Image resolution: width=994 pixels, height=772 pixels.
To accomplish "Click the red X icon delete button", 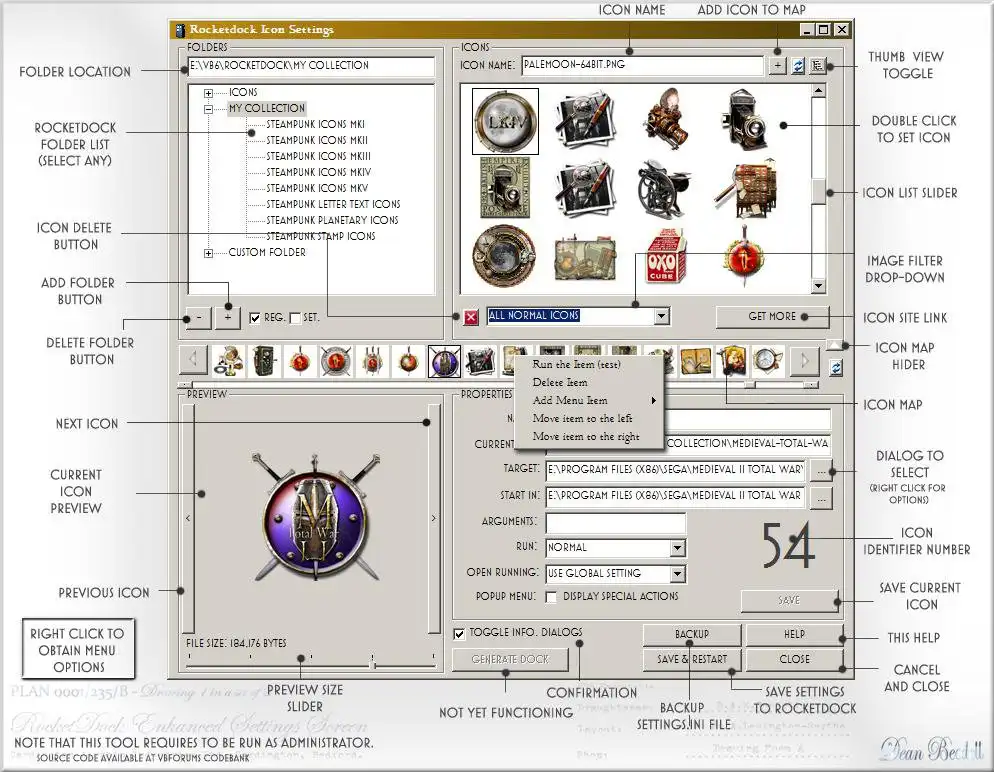I will point(470,317).
